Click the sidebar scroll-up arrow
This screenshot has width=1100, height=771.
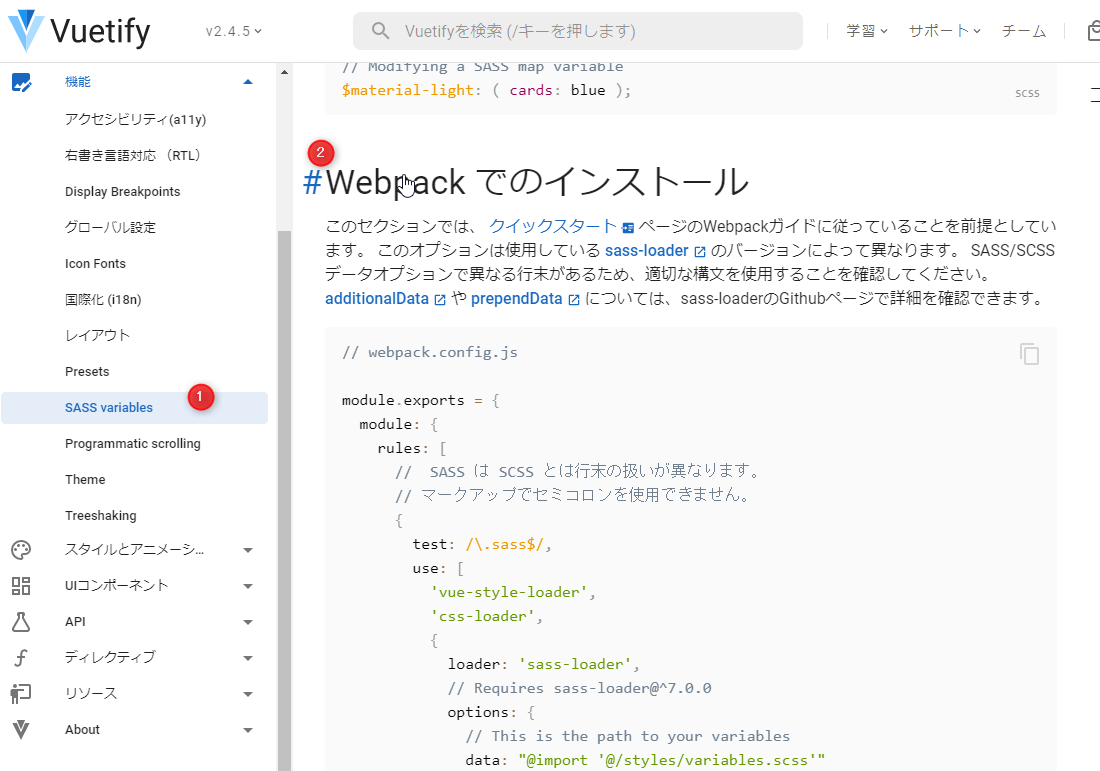click(x=284, y=72)
